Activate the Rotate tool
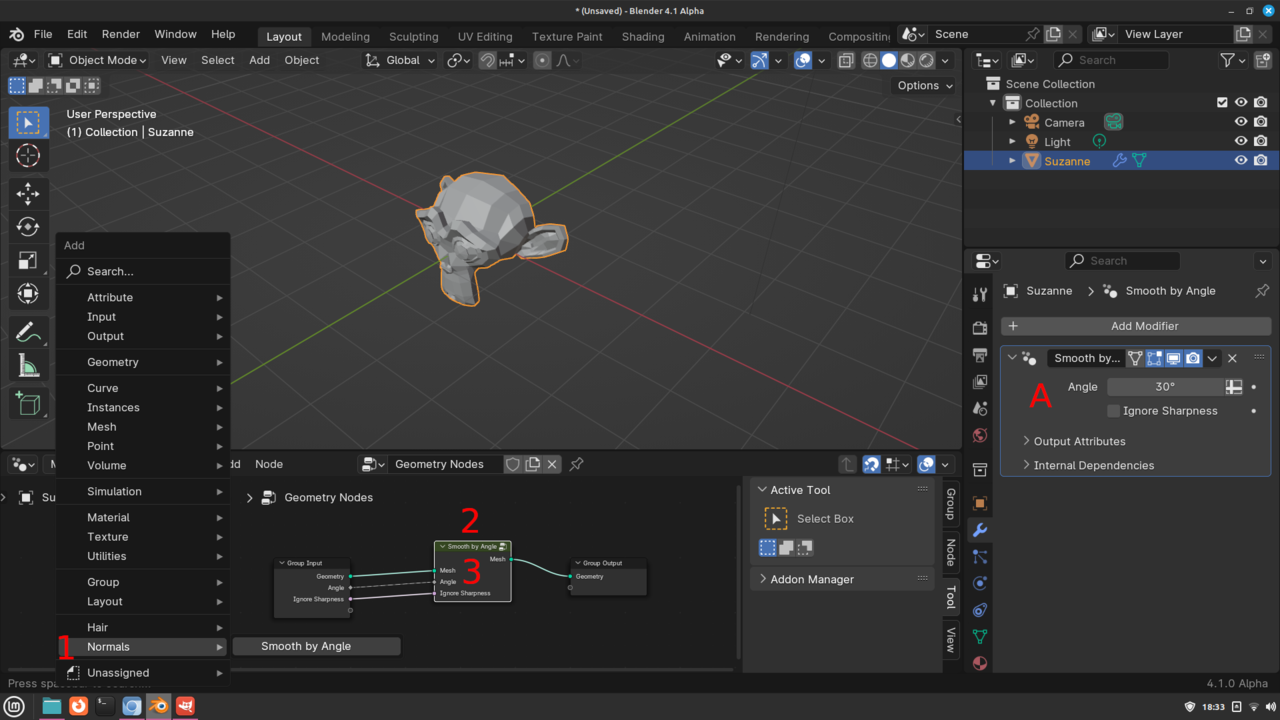 point(28,227)
